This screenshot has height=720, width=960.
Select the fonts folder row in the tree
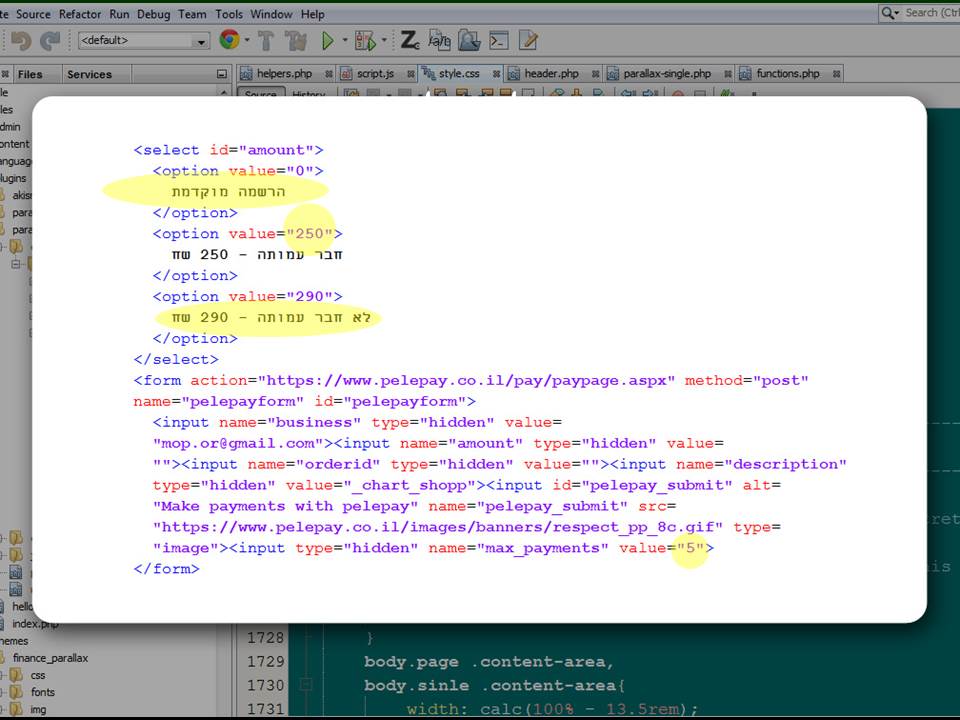(43, 692)
